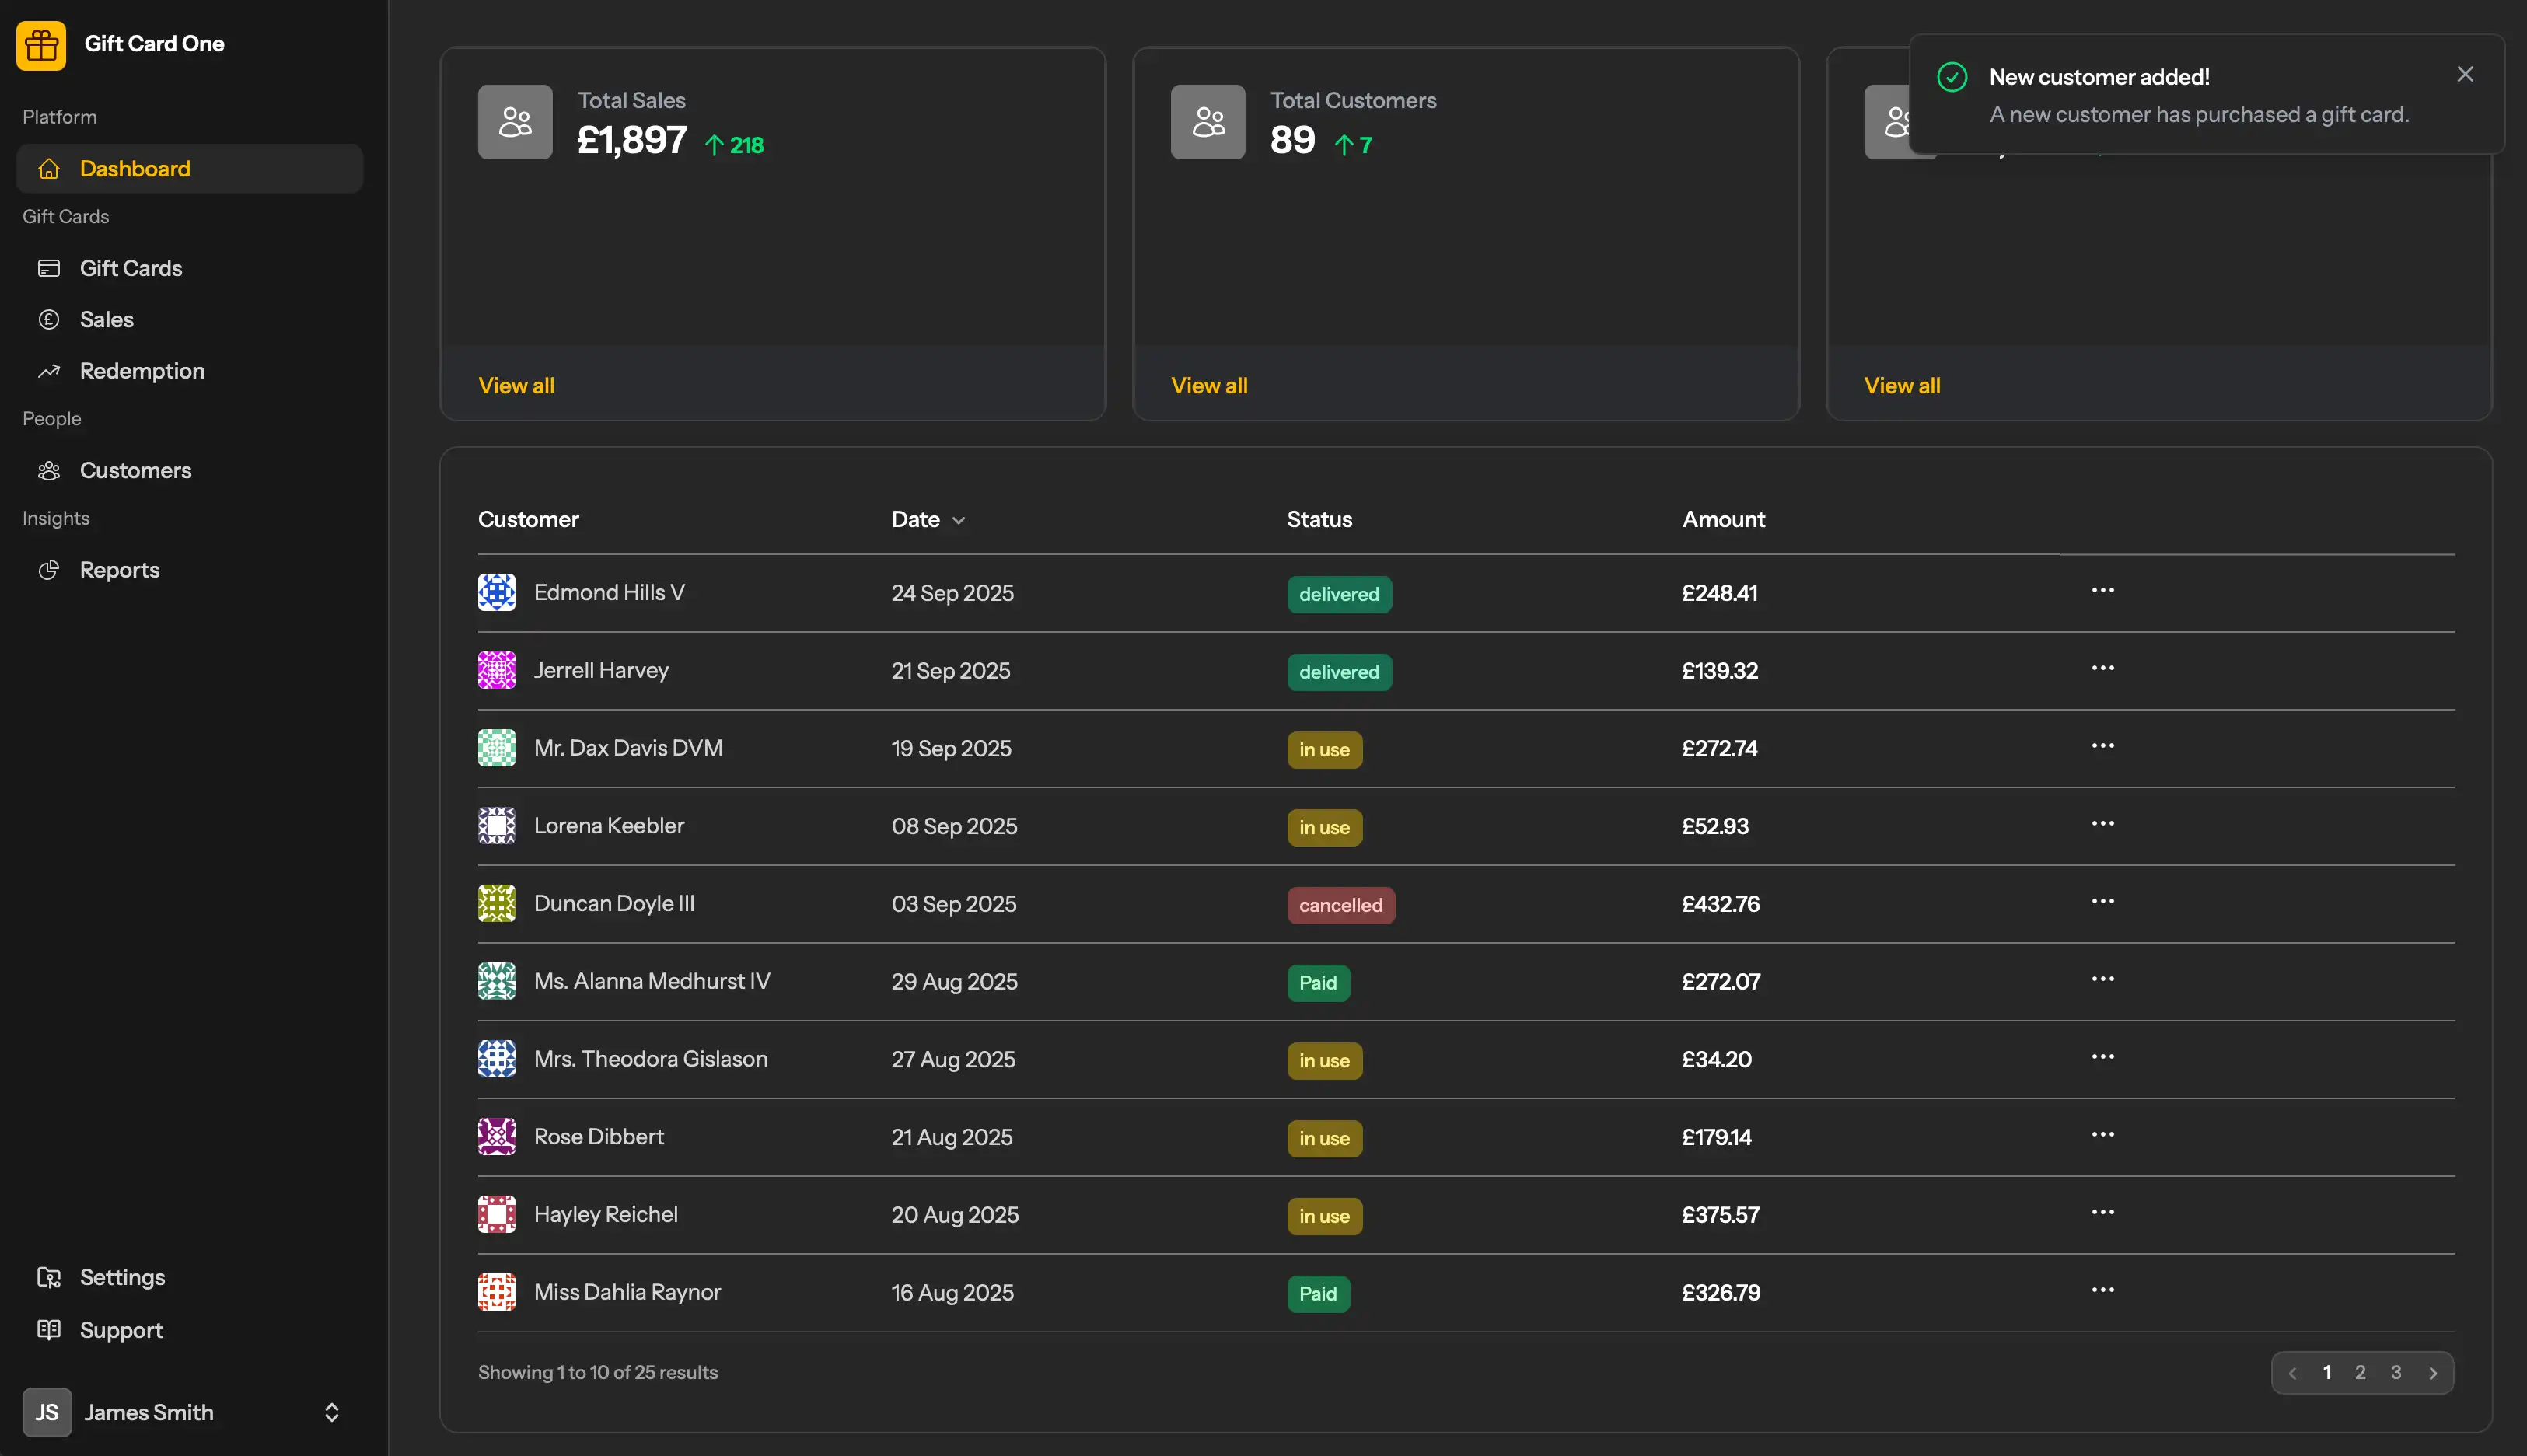Open row options for Edmond Hills V
This screenshot has width=2527, height=1456.
click(2102, 591)
